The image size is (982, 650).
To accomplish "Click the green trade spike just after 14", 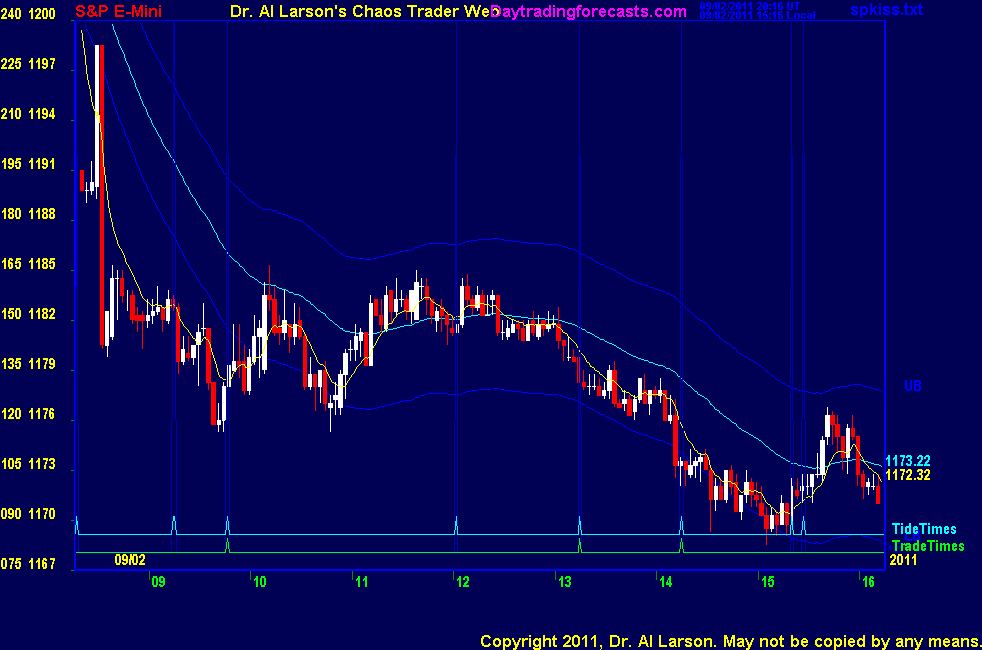I will click(x=681, y=545).
